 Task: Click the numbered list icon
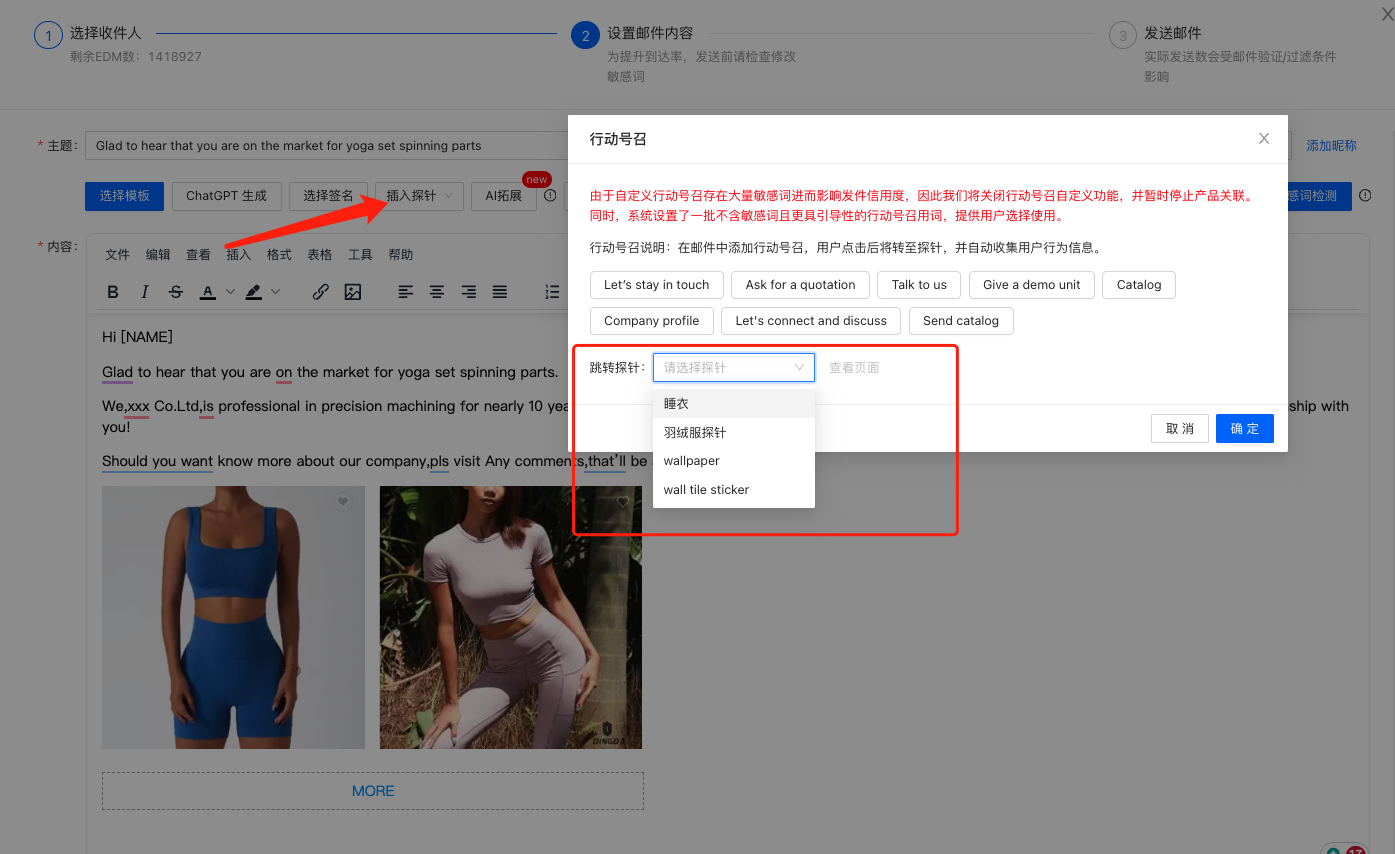coord(552,292)
